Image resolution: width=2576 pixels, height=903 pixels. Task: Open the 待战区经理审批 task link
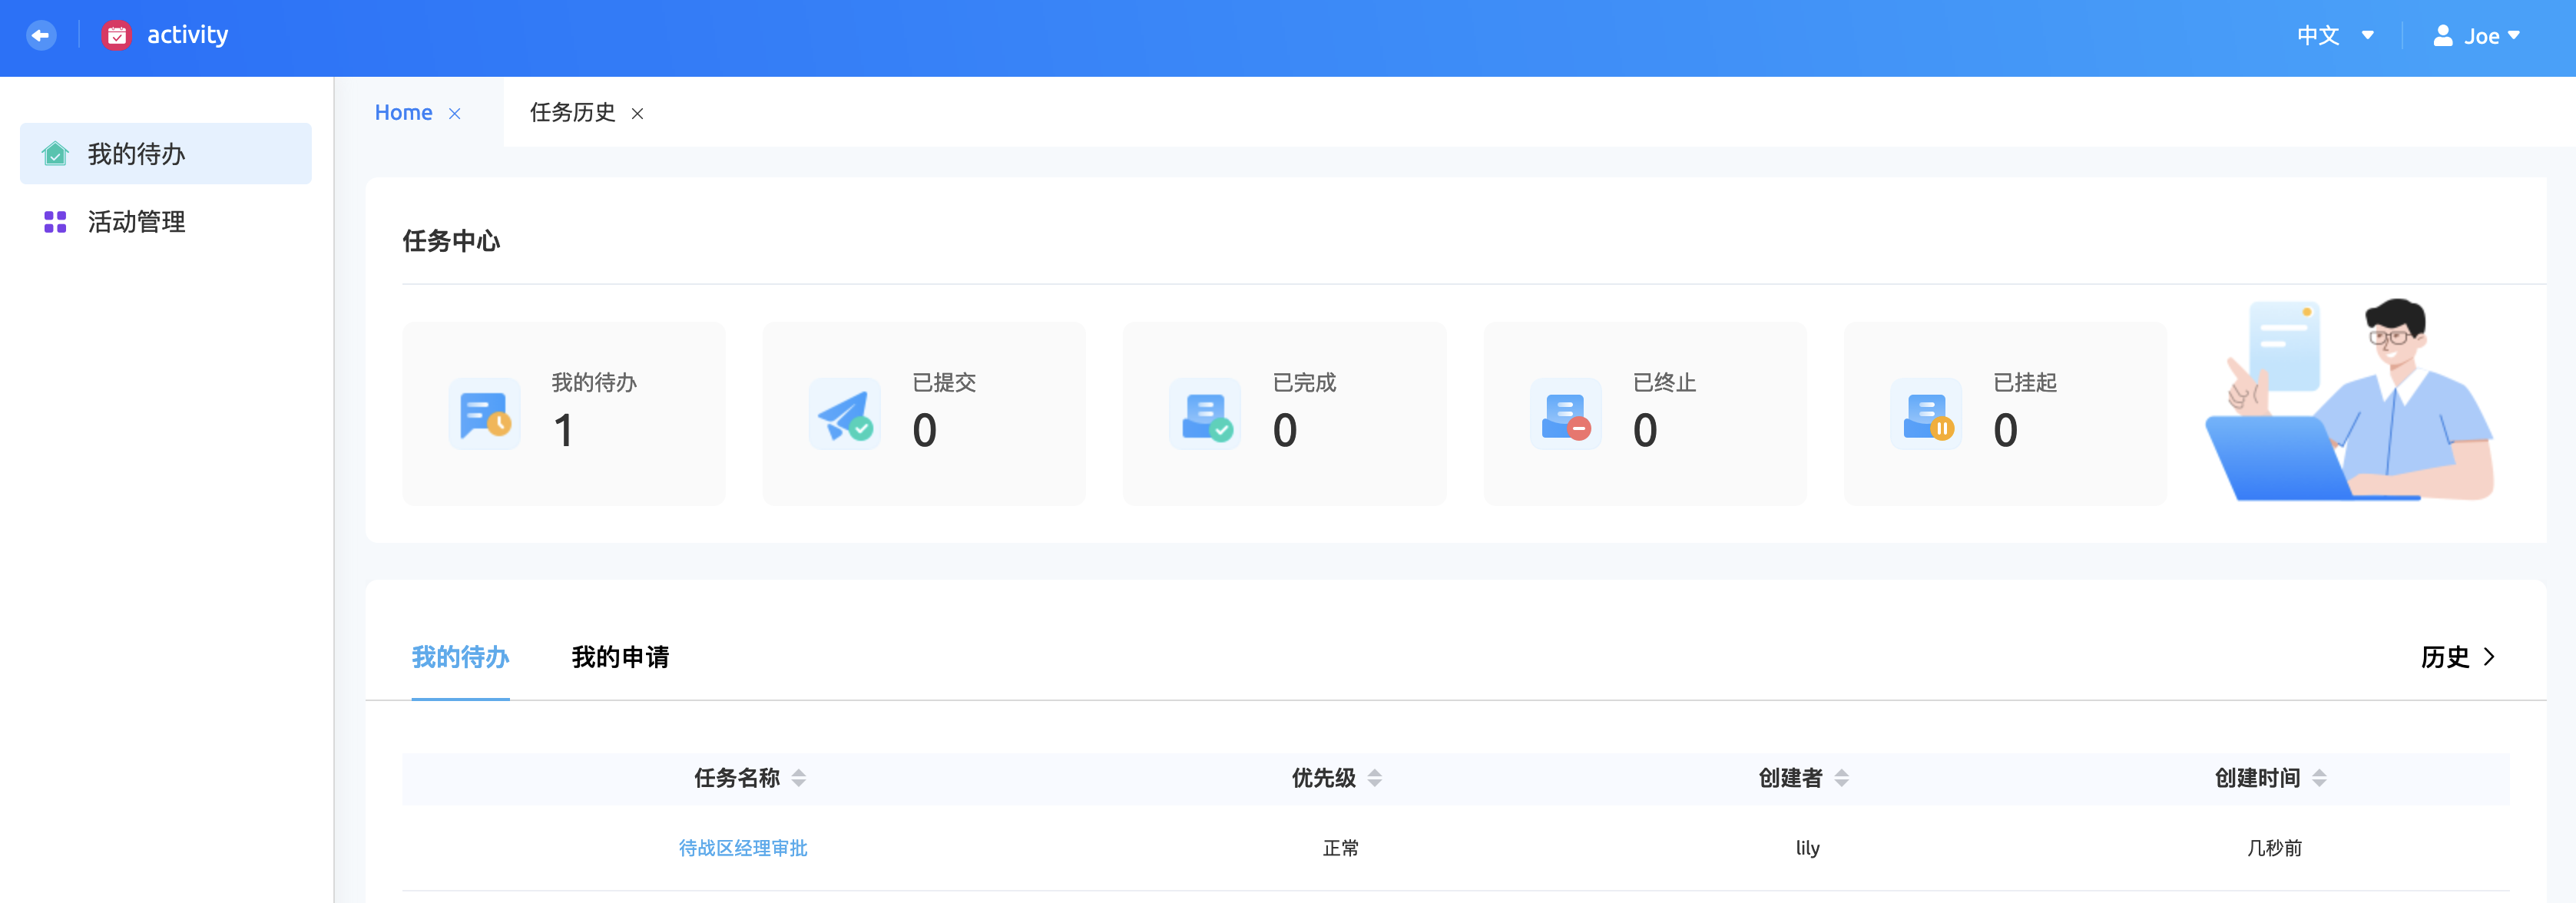pyautogui.click(x=743, y=848)
